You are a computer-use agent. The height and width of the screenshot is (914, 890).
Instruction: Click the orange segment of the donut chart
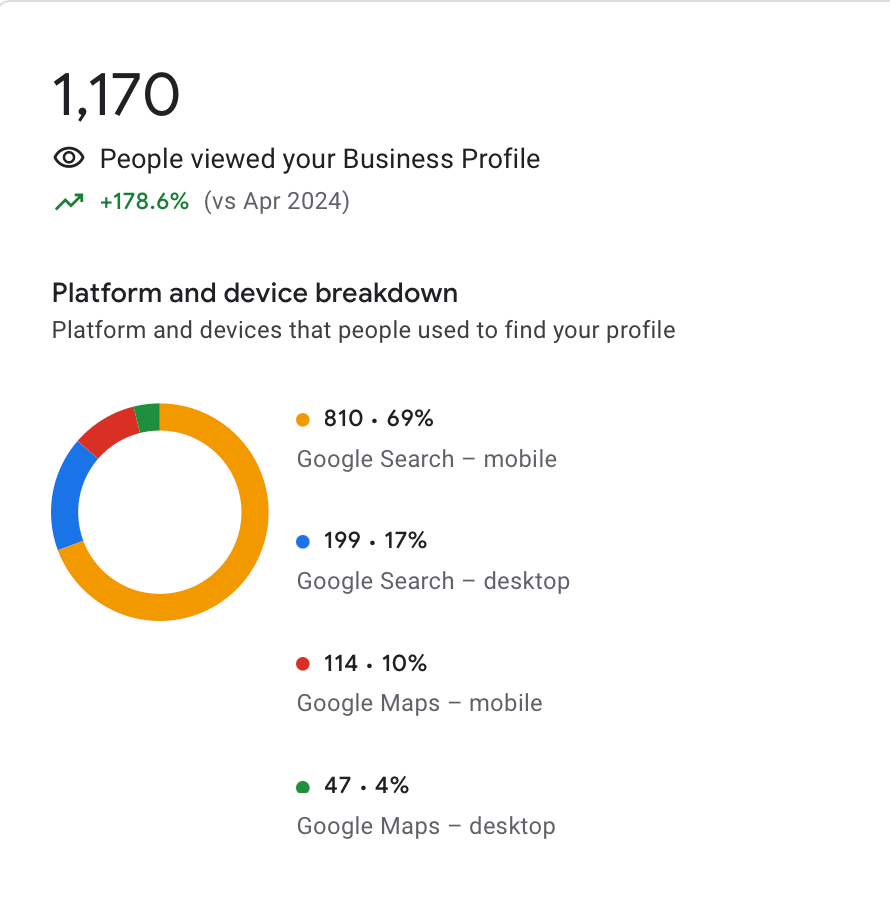(254, 513)
